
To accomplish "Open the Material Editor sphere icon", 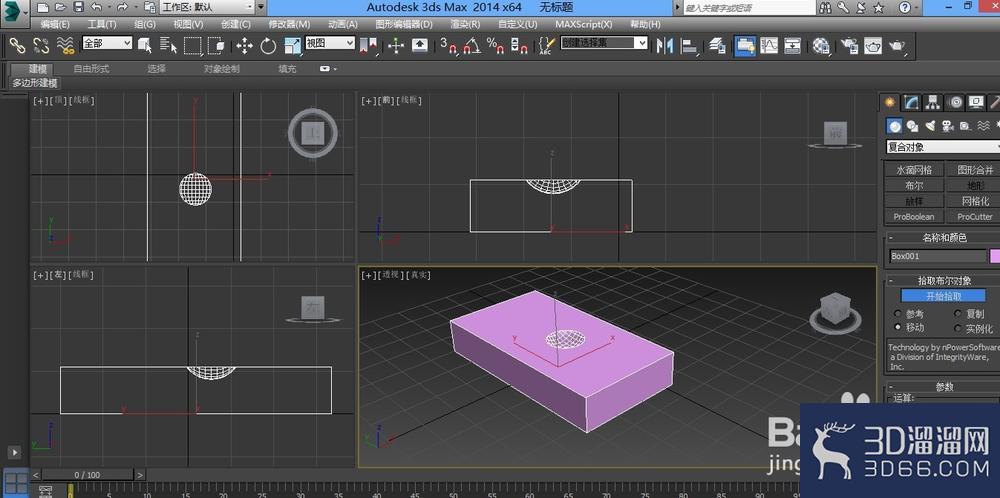I will (x=821, y=45).
